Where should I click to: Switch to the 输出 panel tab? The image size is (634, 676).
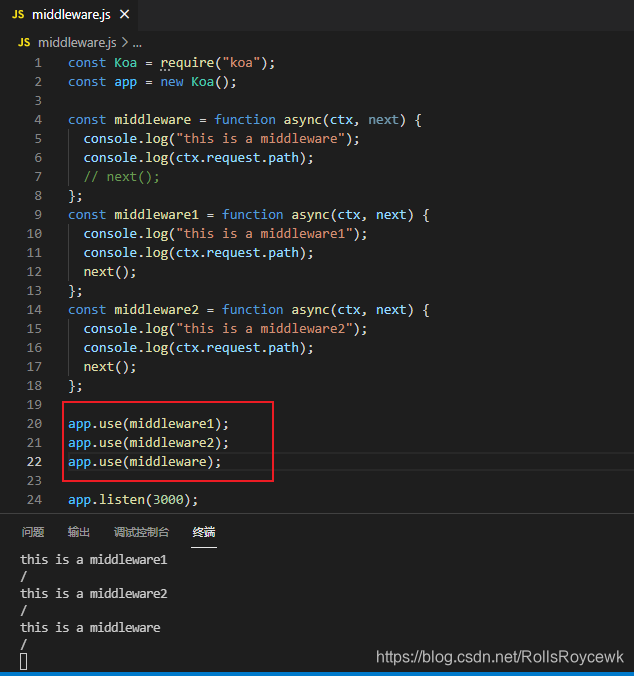point(78,532)
